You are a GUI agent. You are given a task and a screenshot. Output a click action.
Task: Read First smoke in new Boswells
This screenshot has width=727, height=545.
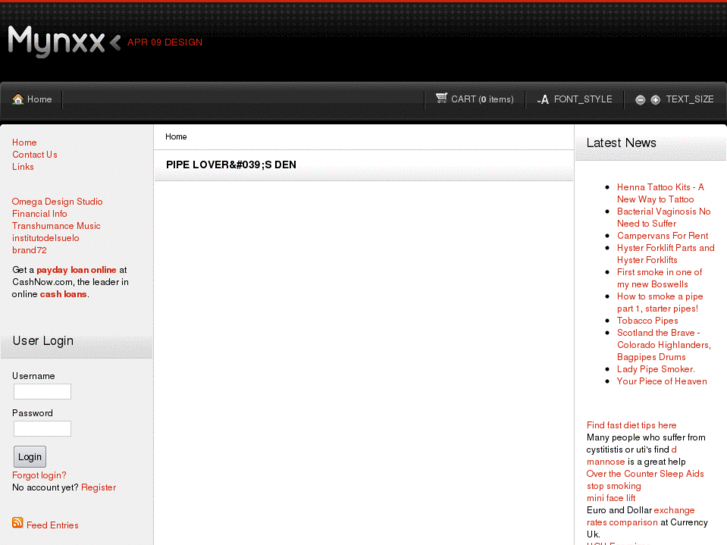coord(659,278)
